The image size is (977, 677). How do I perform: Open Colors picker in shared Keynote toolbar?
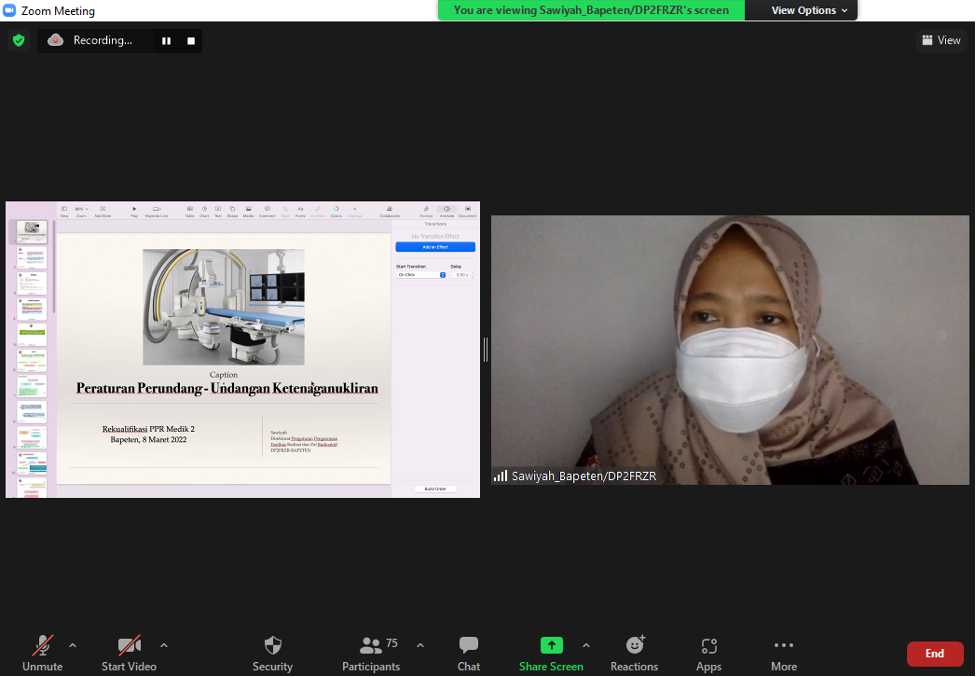coord(336,211)
